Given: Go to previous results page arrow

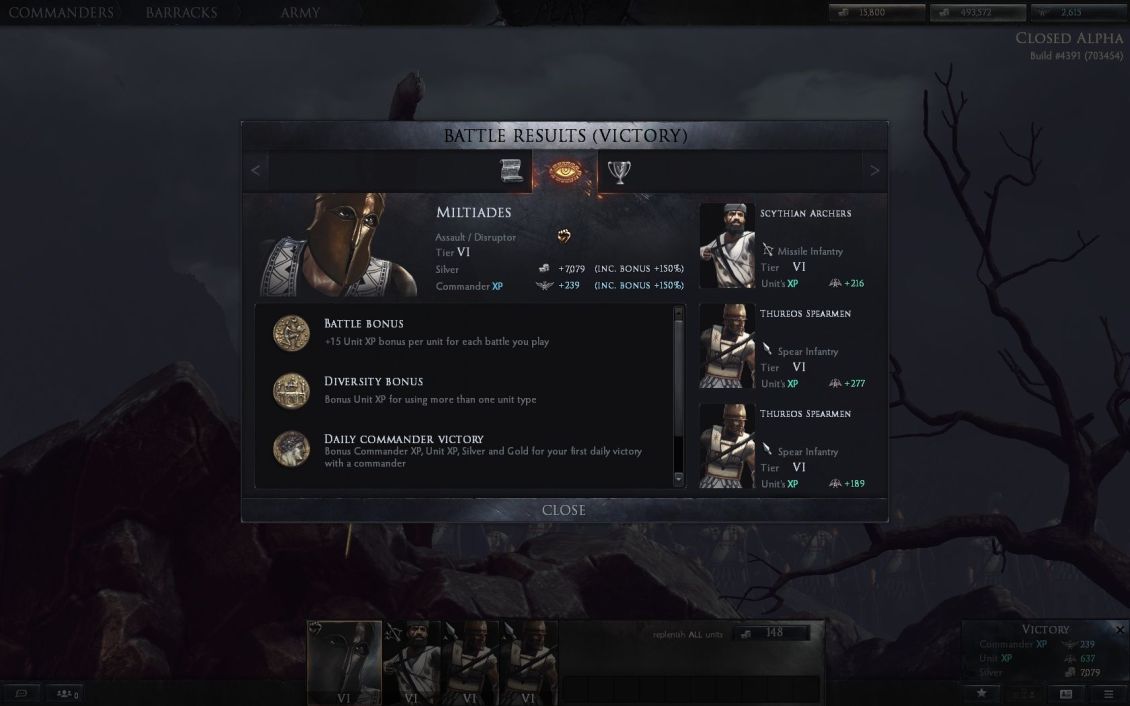Looking at the screenshot, I should click(255, 171).
